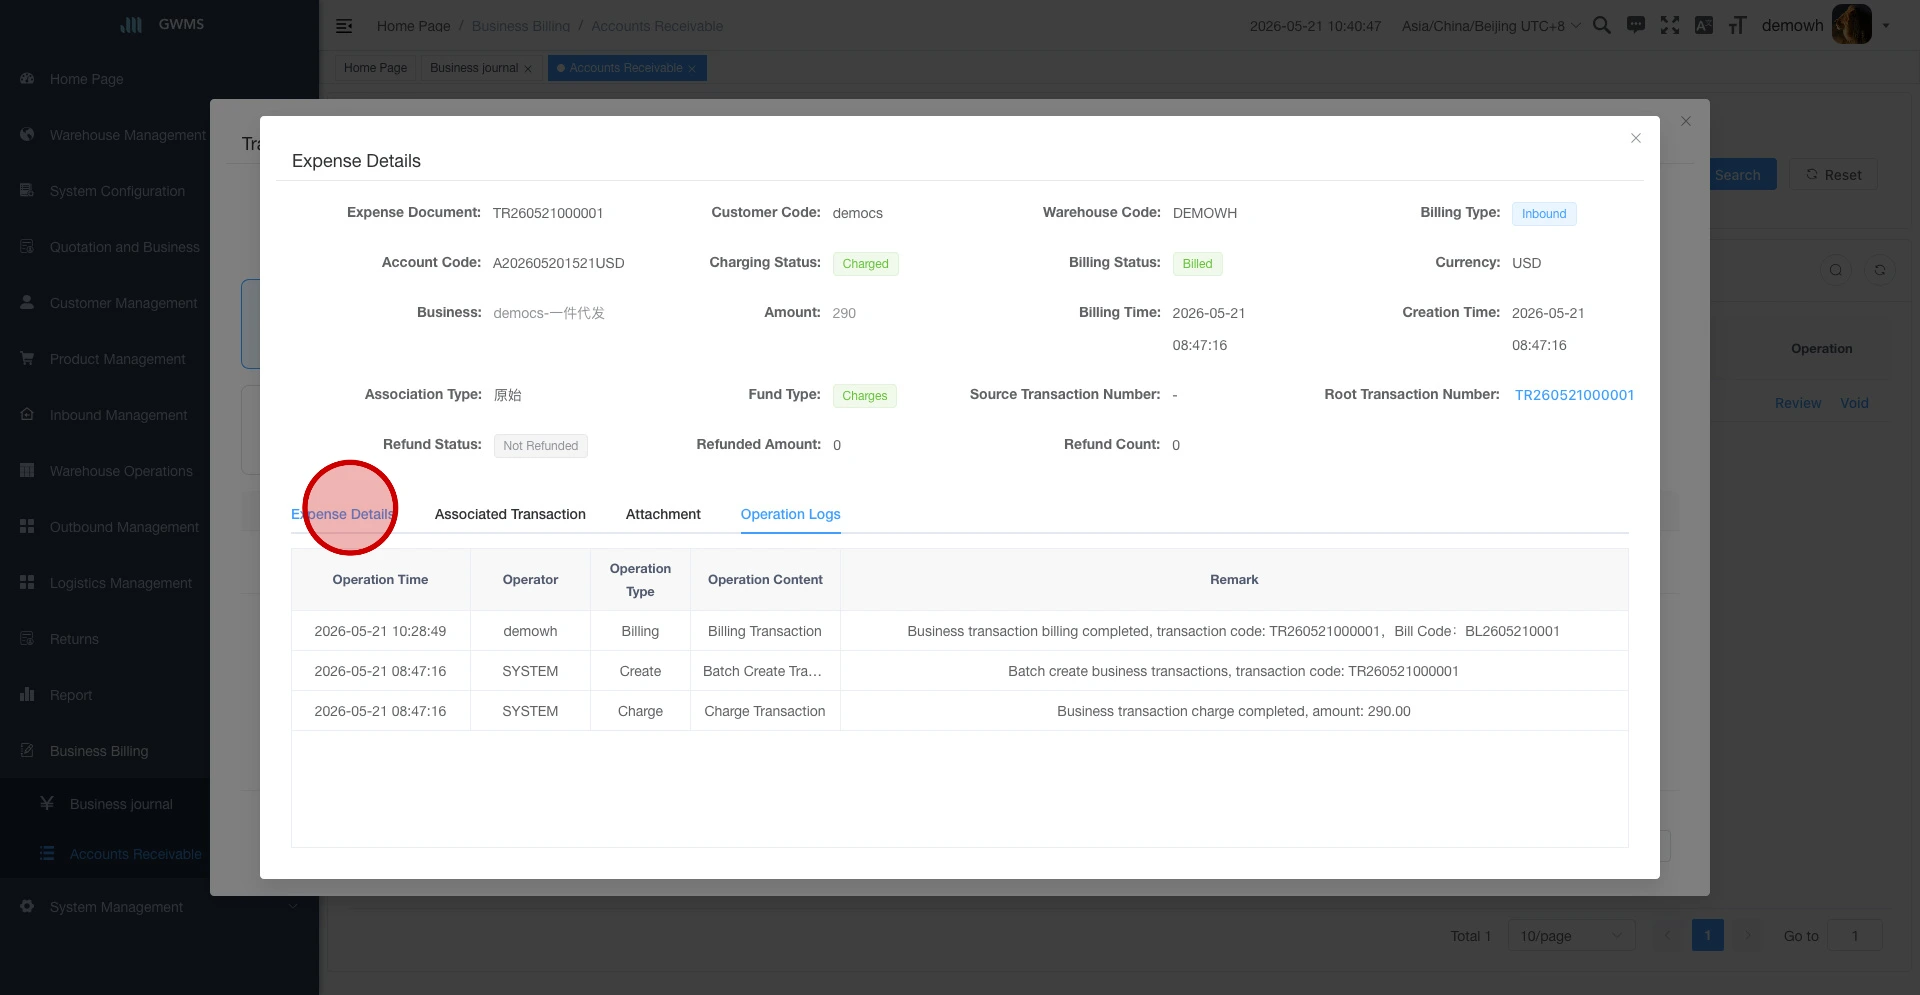1920x995 pixels.
Task: Open the Expense Details tab
Action: pos(343,514)
